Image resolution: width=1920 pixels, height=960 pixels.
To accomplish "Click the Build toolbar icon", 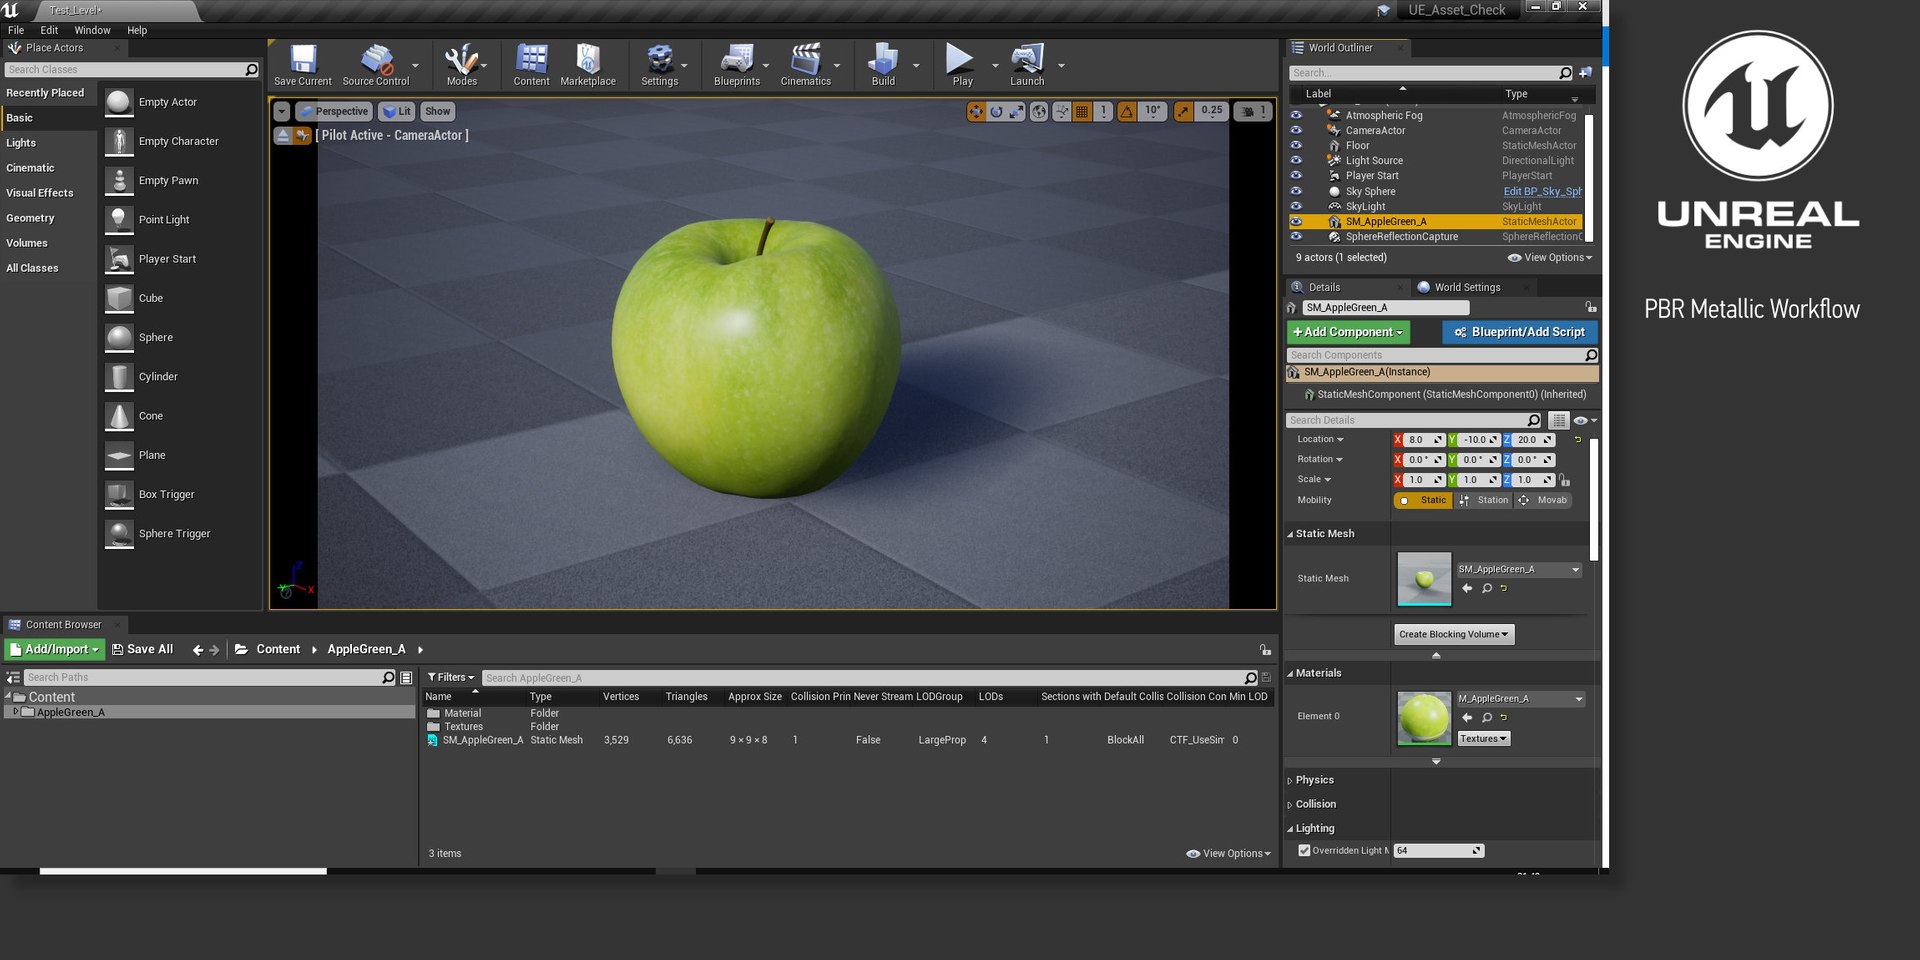I will click(x=883, y=59).
